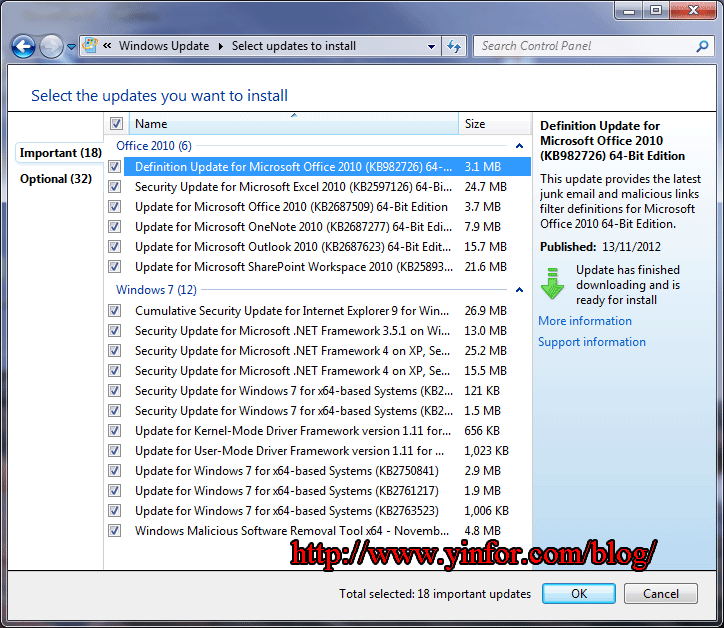Click Select updates to install breadcrumb
The image size is (724, 628).
click(x=294, y=46)
